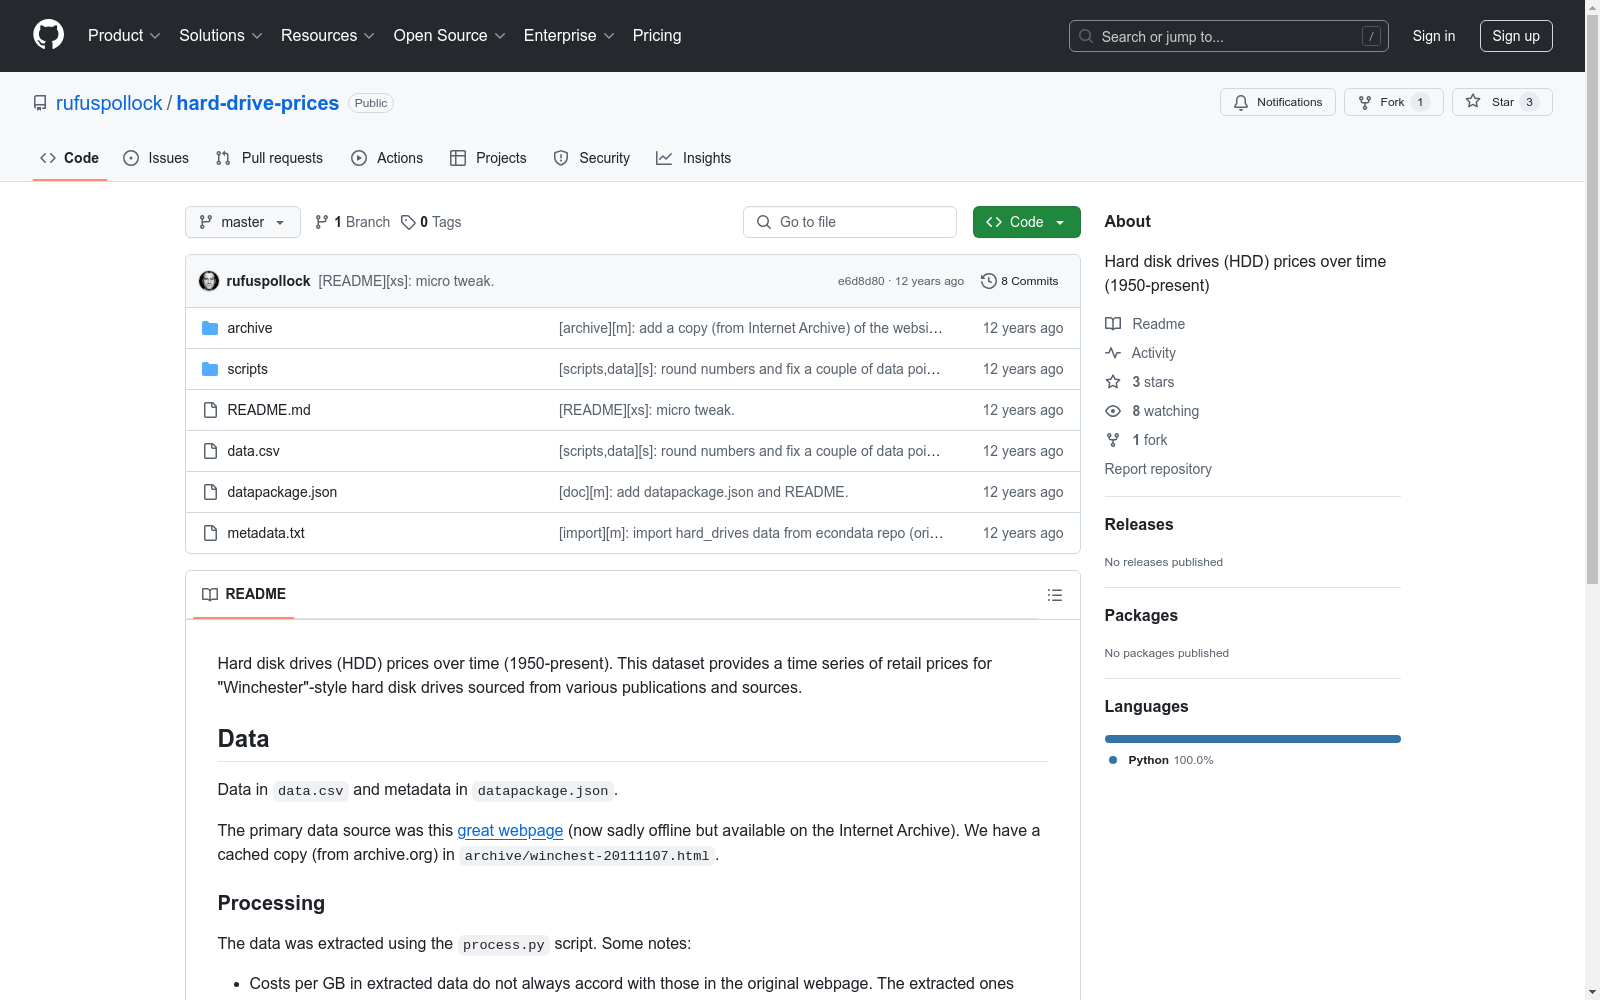Open the metadata.txt file name link
This screenshot has width=1600, height=1000.
click(x=266, y=533)
